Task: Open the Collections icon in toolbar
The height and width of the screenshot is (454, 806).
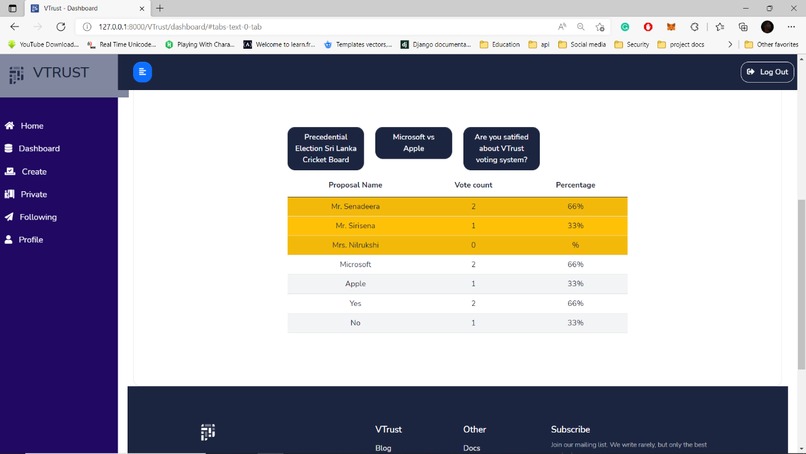Action: [743, 27]
